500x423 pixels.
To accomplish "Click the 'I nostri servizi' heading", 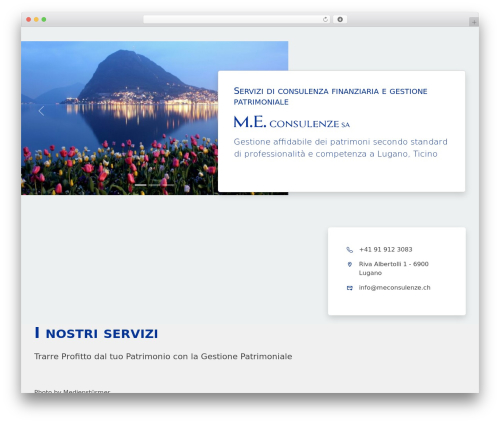I will [96, 333].
